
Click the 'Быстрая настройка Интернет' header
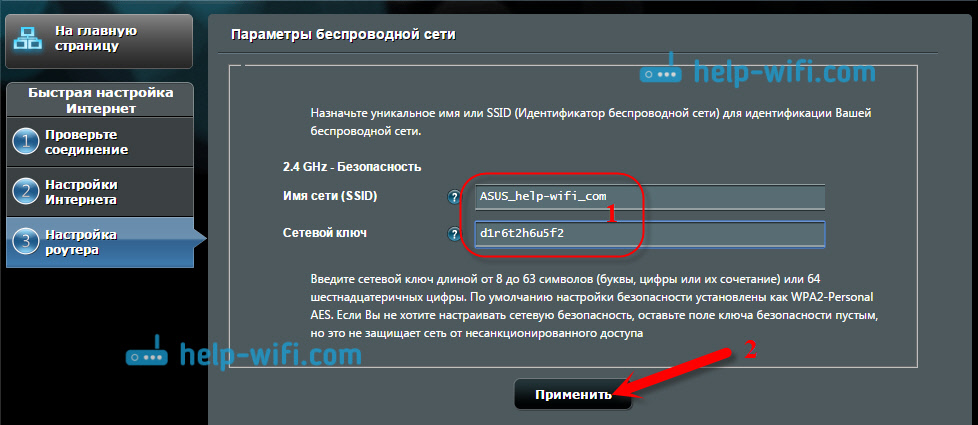coord(100,100)
